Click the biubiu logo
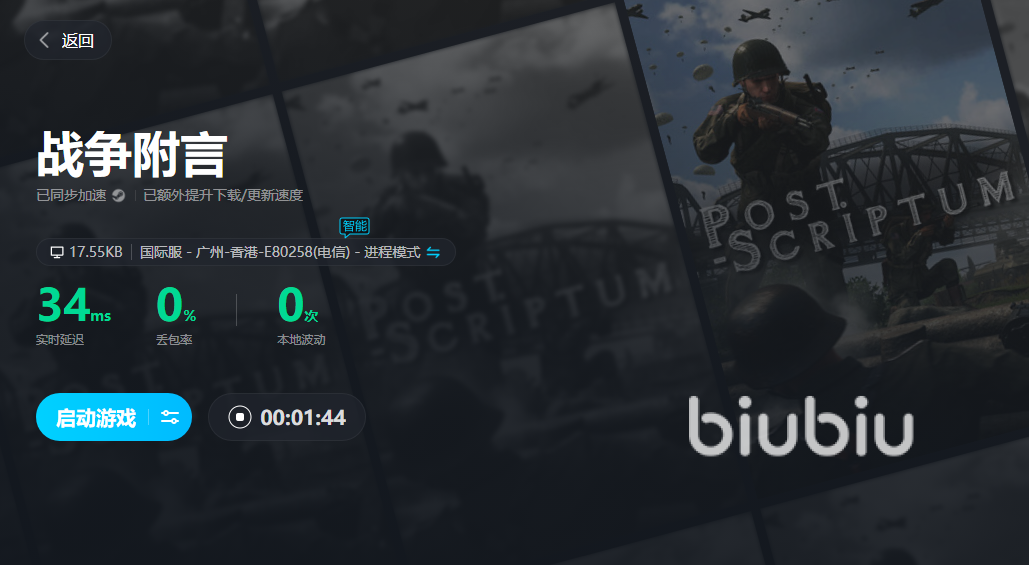1029x565 pixels. [801, 426]
